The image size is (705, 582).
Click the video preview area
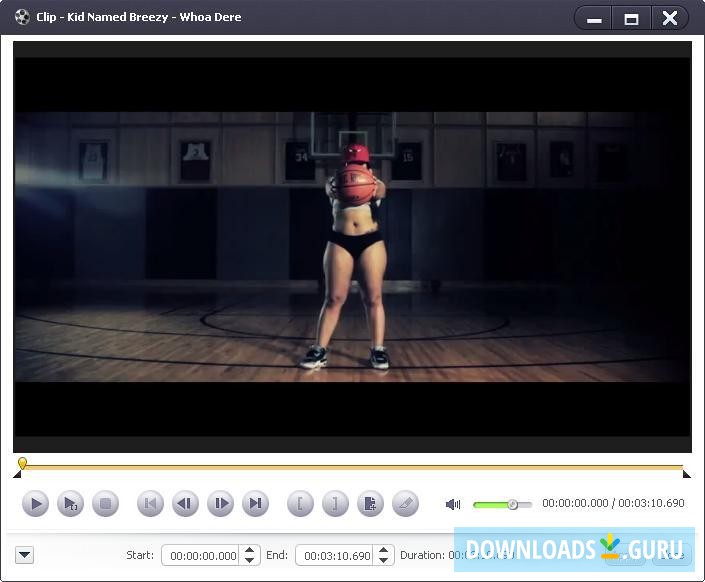coord(352,247)
